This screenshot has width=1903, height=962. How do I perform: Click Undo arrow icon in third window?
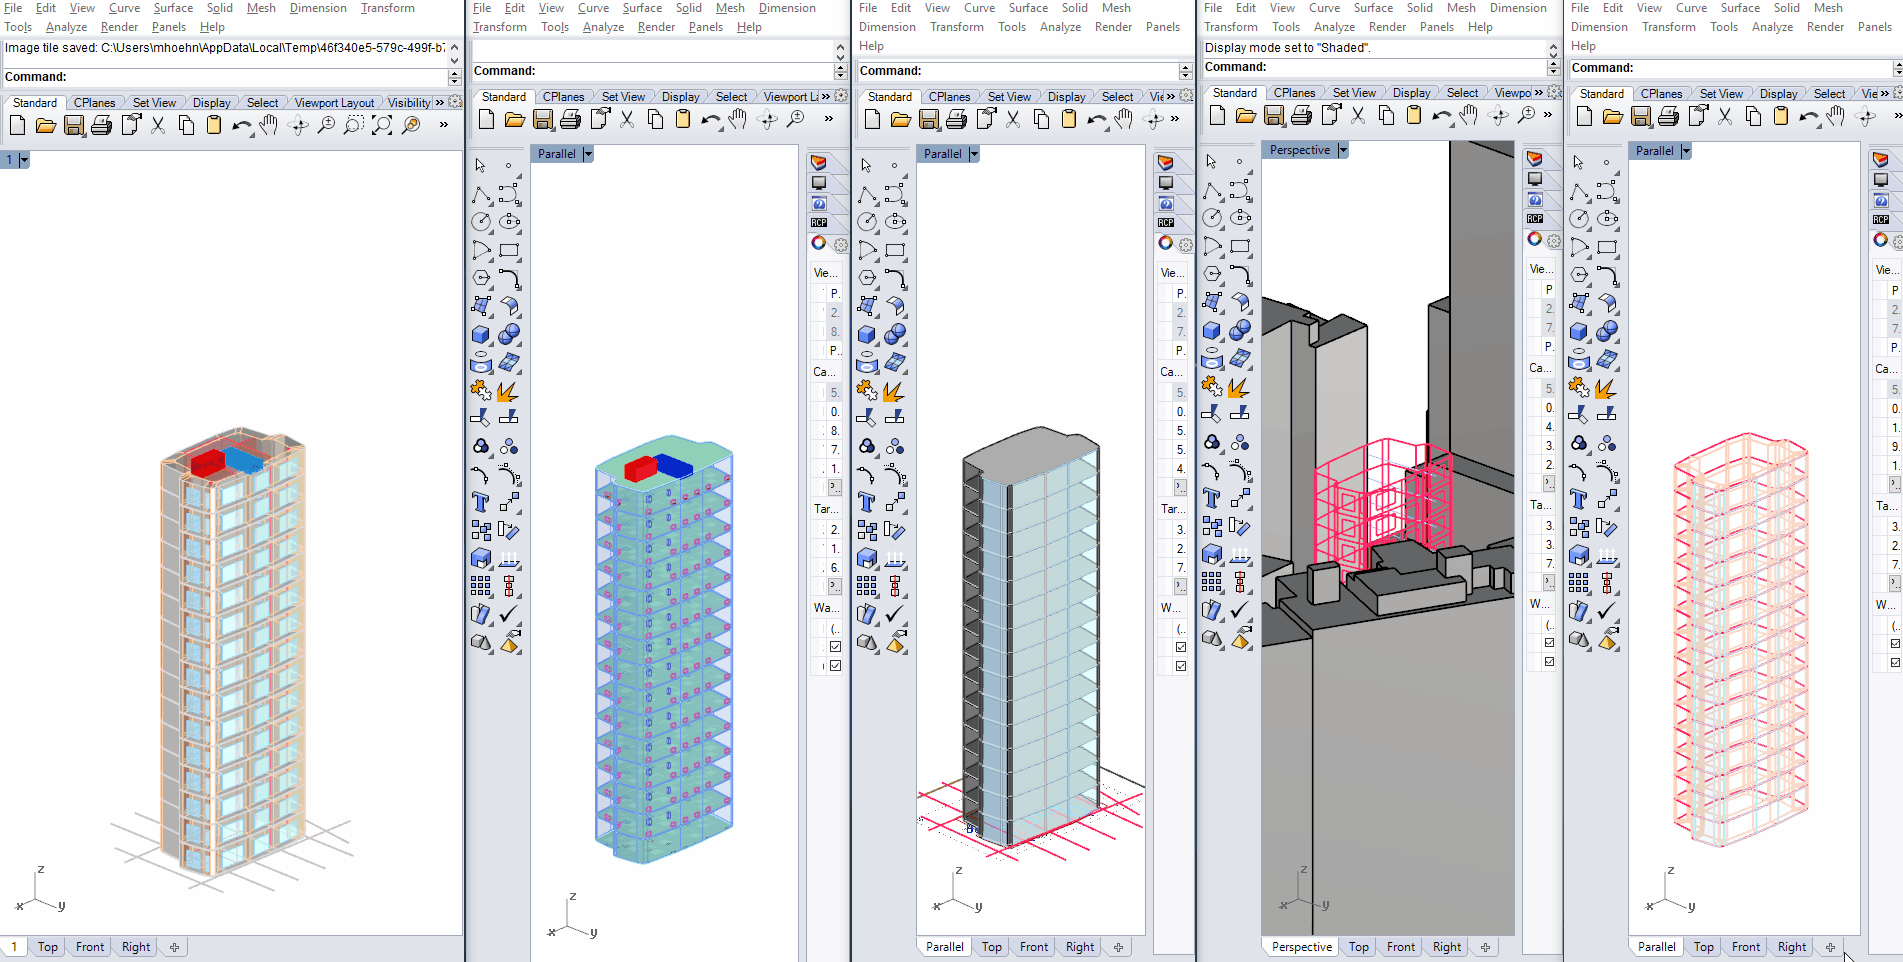1097,119
